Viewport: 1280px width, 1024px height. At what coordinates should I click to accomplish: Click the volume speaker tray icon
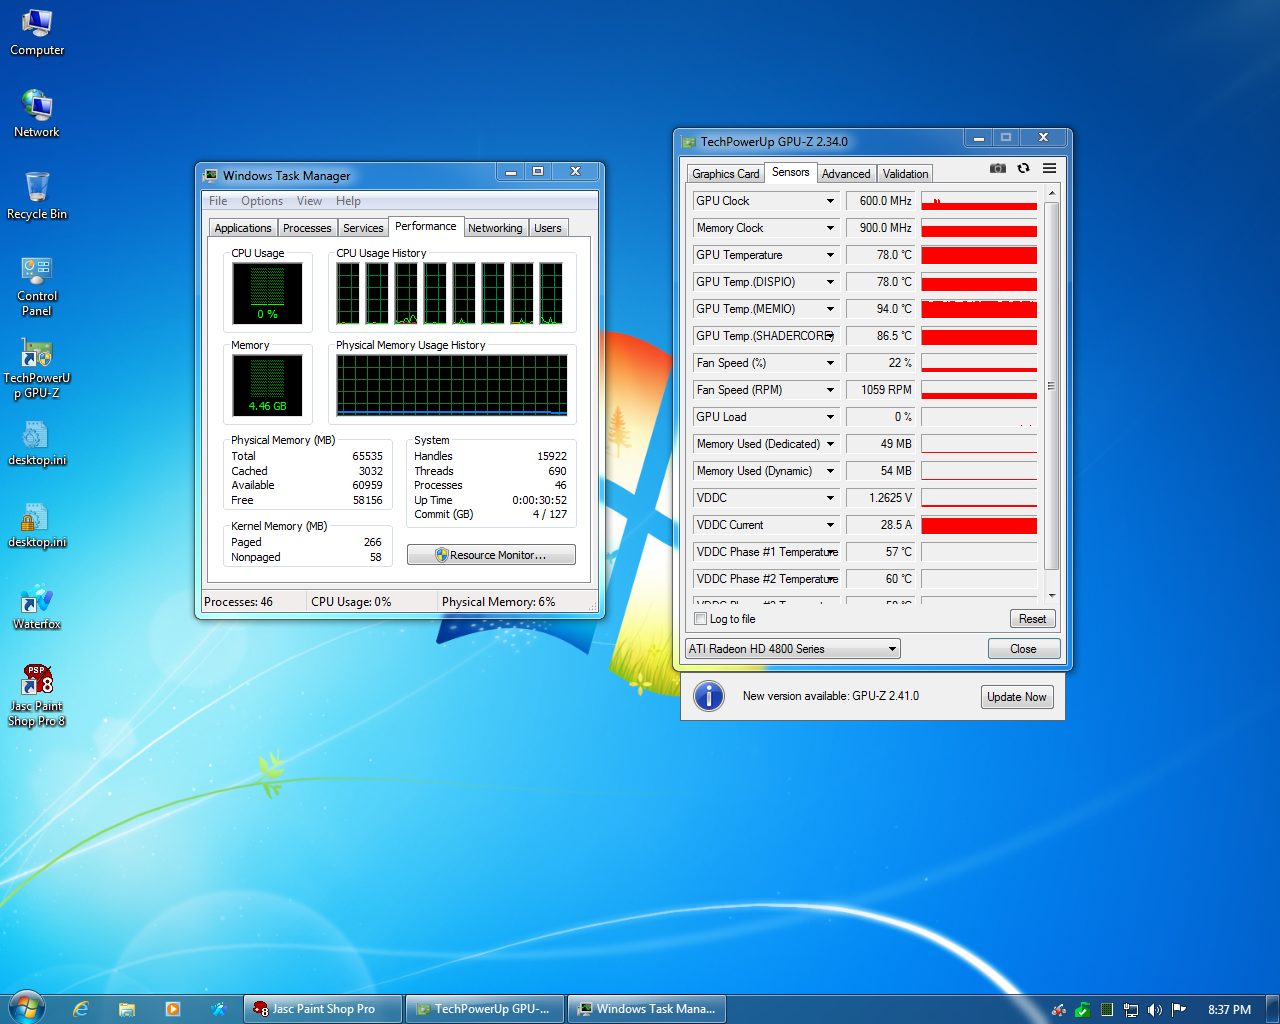tap(1155, 1010)
